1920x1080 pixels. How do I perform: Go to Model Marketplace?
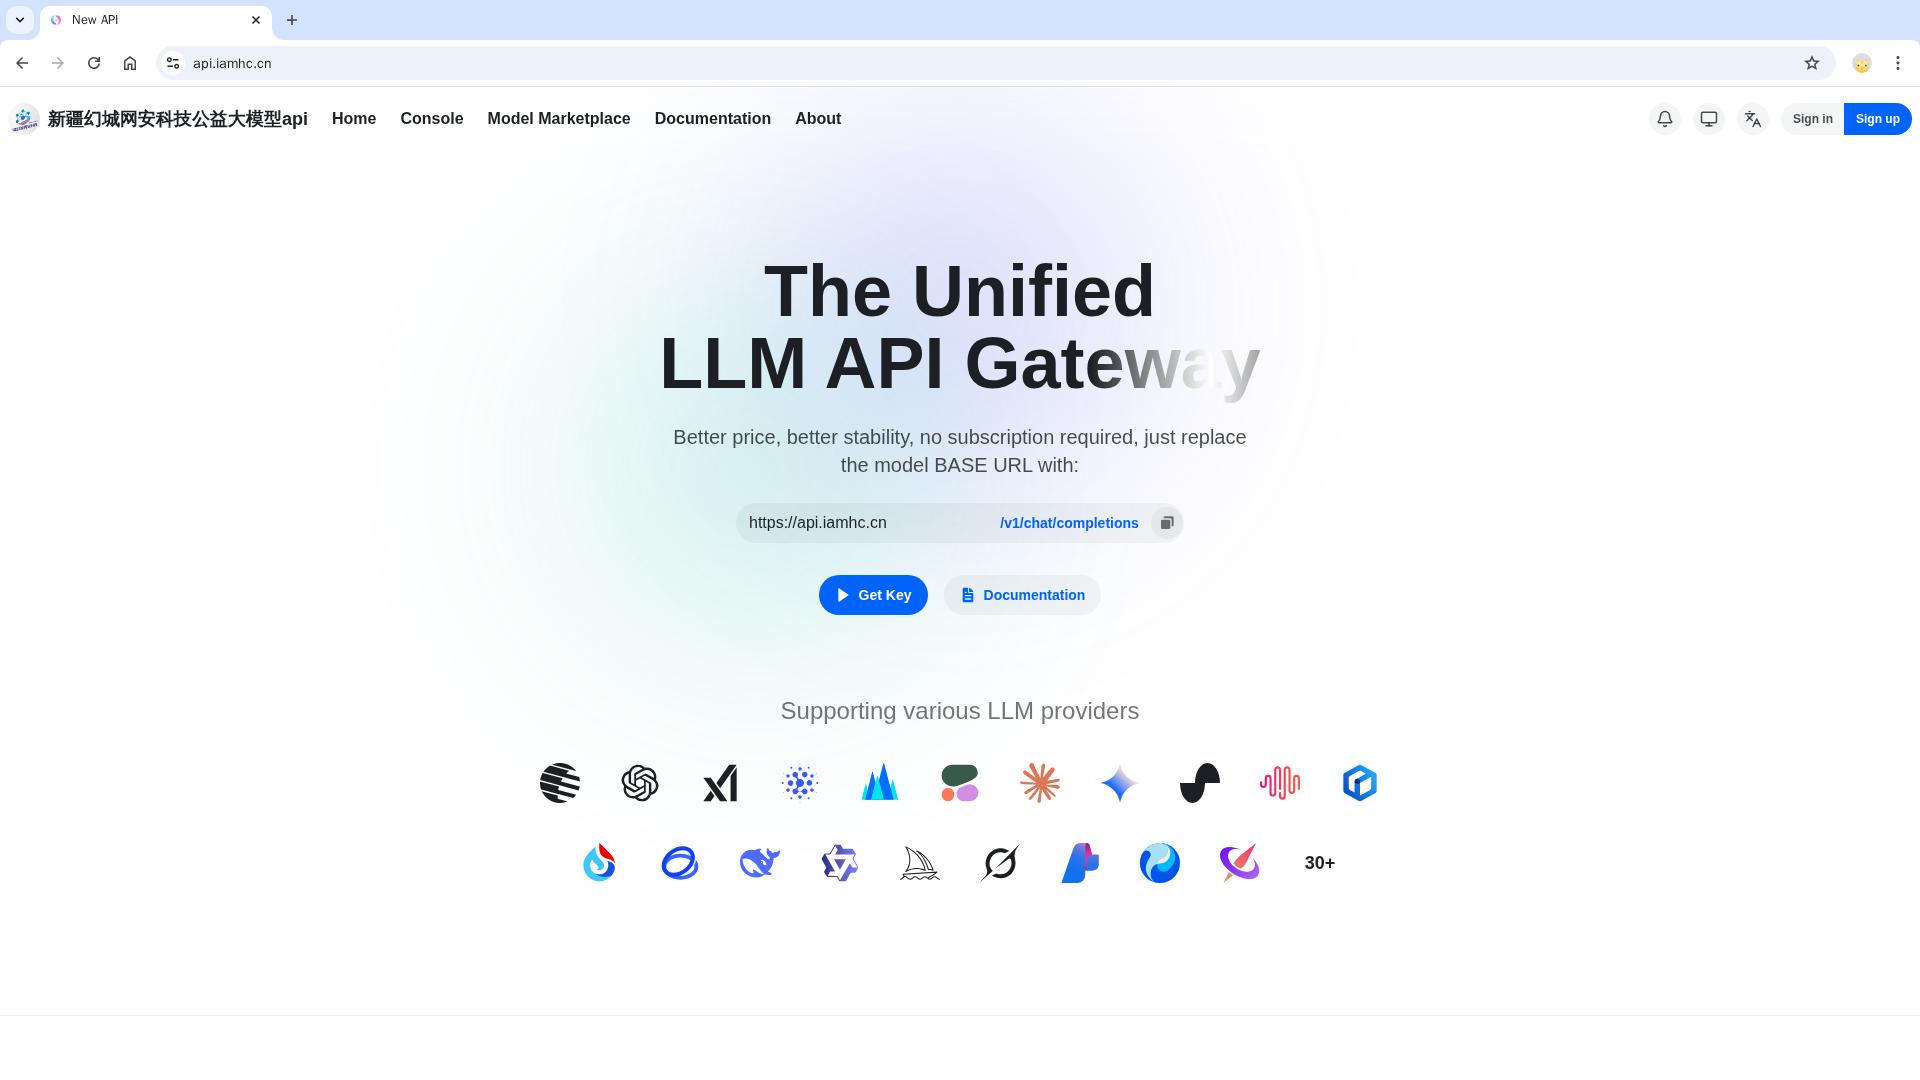[x=559, y=119]
